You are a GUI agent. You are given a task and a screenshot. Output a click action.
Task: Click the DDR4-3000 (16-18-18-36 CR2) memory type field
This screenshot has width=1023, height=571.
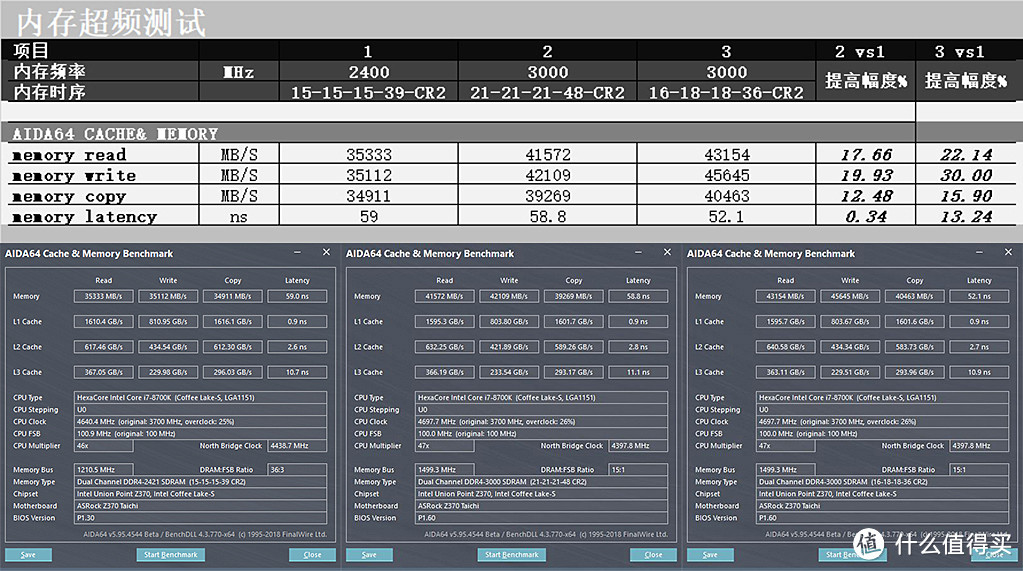[883, 482]
